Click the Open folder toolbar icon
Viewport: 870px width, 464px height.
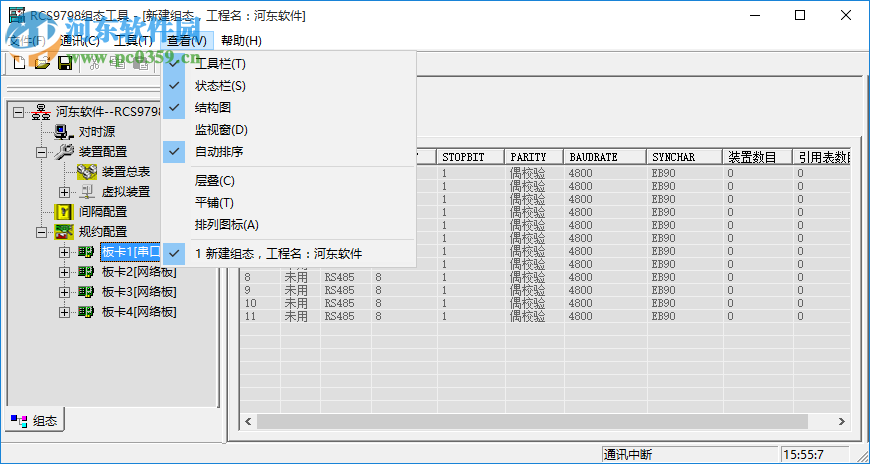click(42, 63)
